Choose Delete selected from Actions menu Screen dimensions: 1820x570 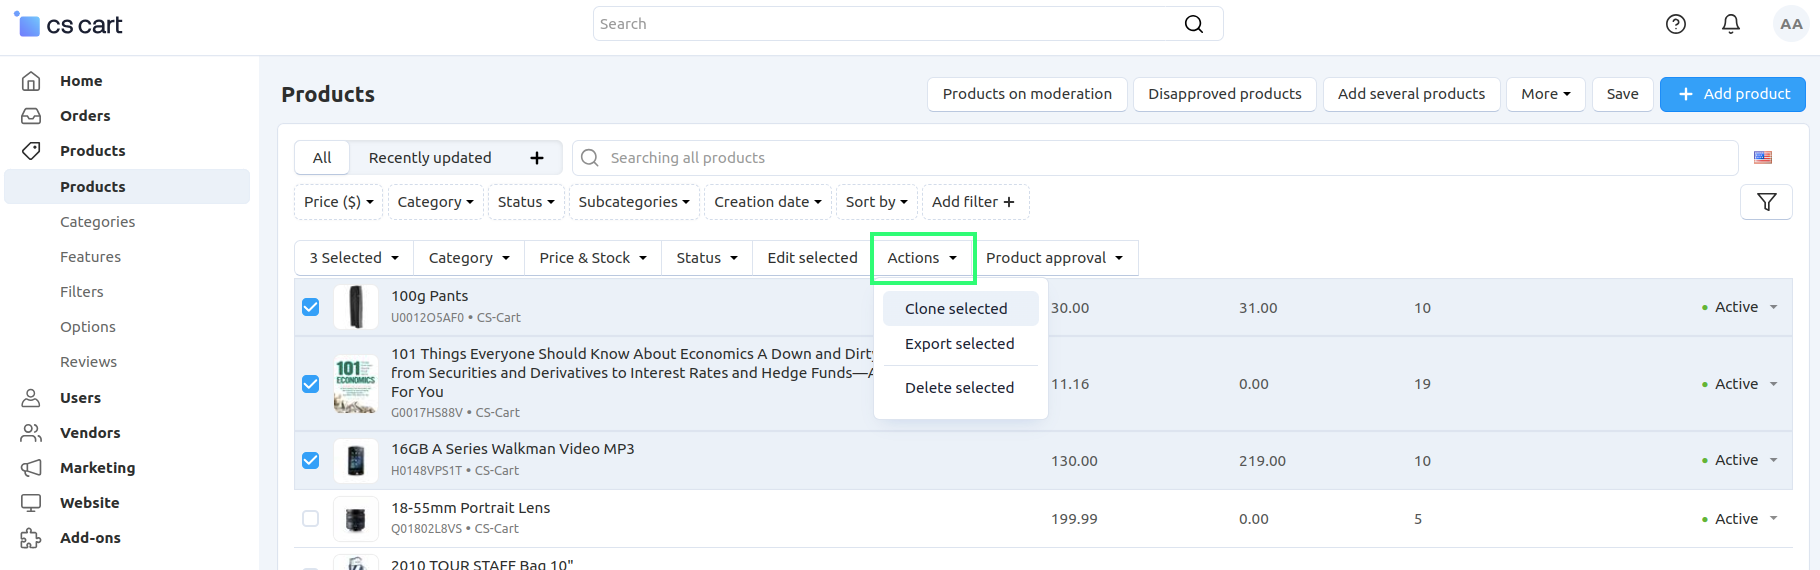coord(961,388)
